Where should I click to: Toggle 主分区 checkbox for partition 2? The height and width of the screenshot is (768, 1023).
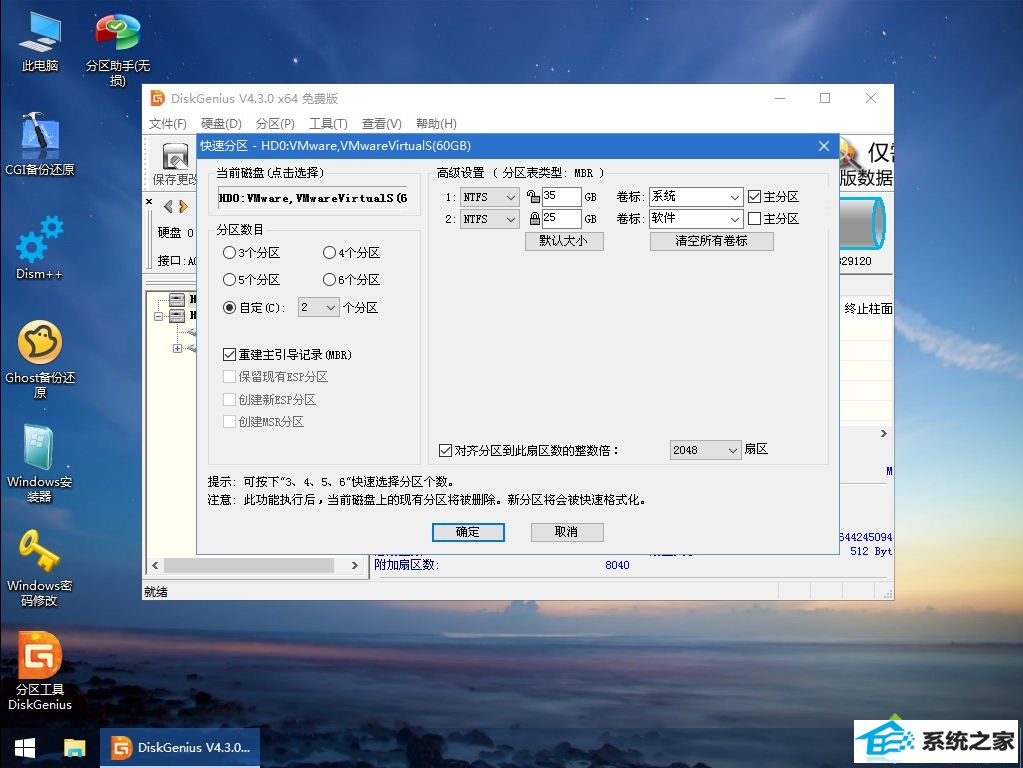755,219
